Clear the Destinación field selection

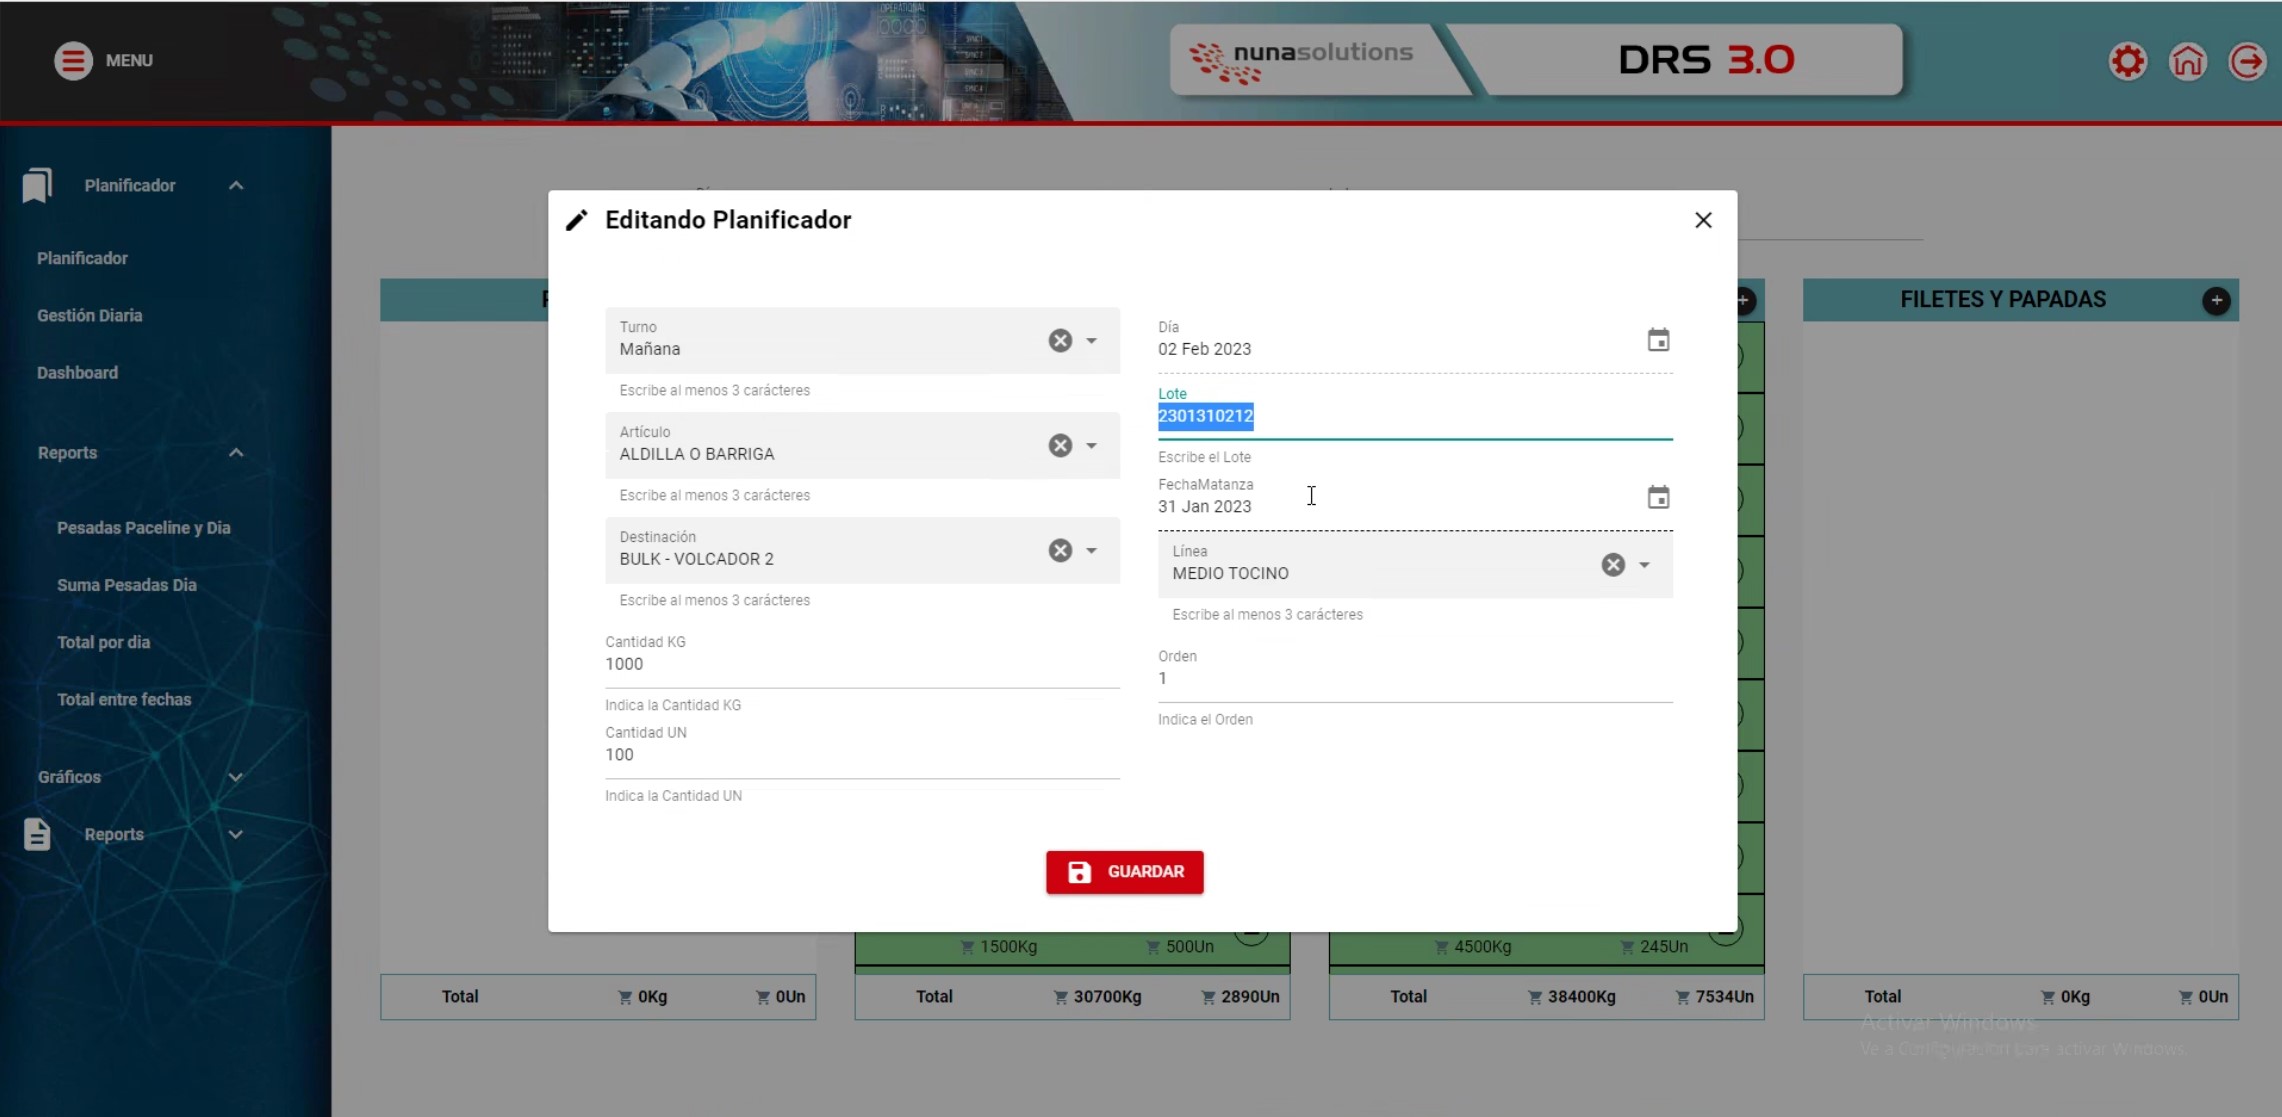click(x=1060, y=551)
